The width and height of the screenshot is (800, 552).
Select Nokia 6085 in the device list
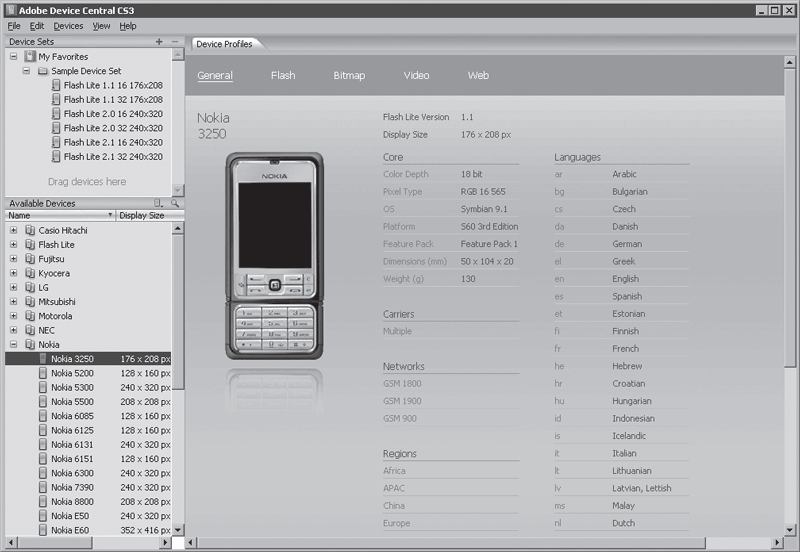pos(88,416)
